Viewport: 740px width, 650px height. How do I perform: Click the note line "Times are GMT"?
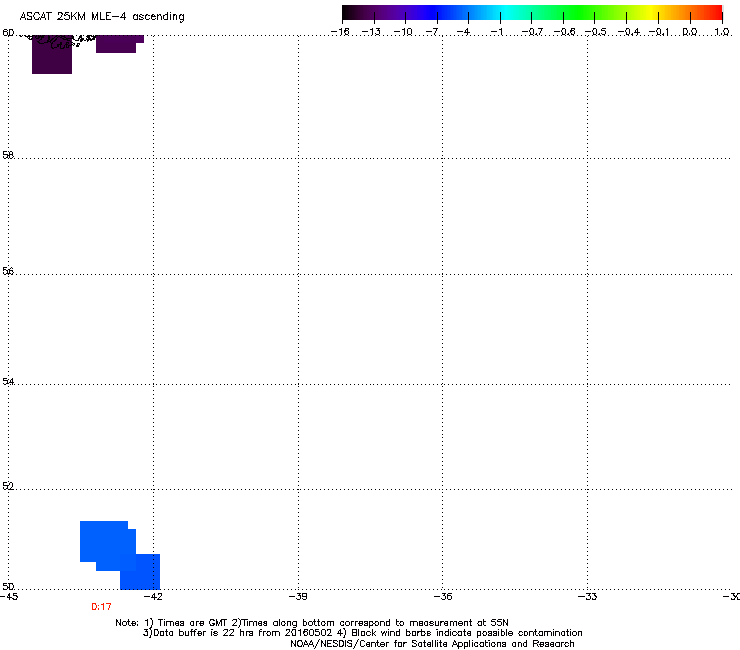[x=312, y=623]
